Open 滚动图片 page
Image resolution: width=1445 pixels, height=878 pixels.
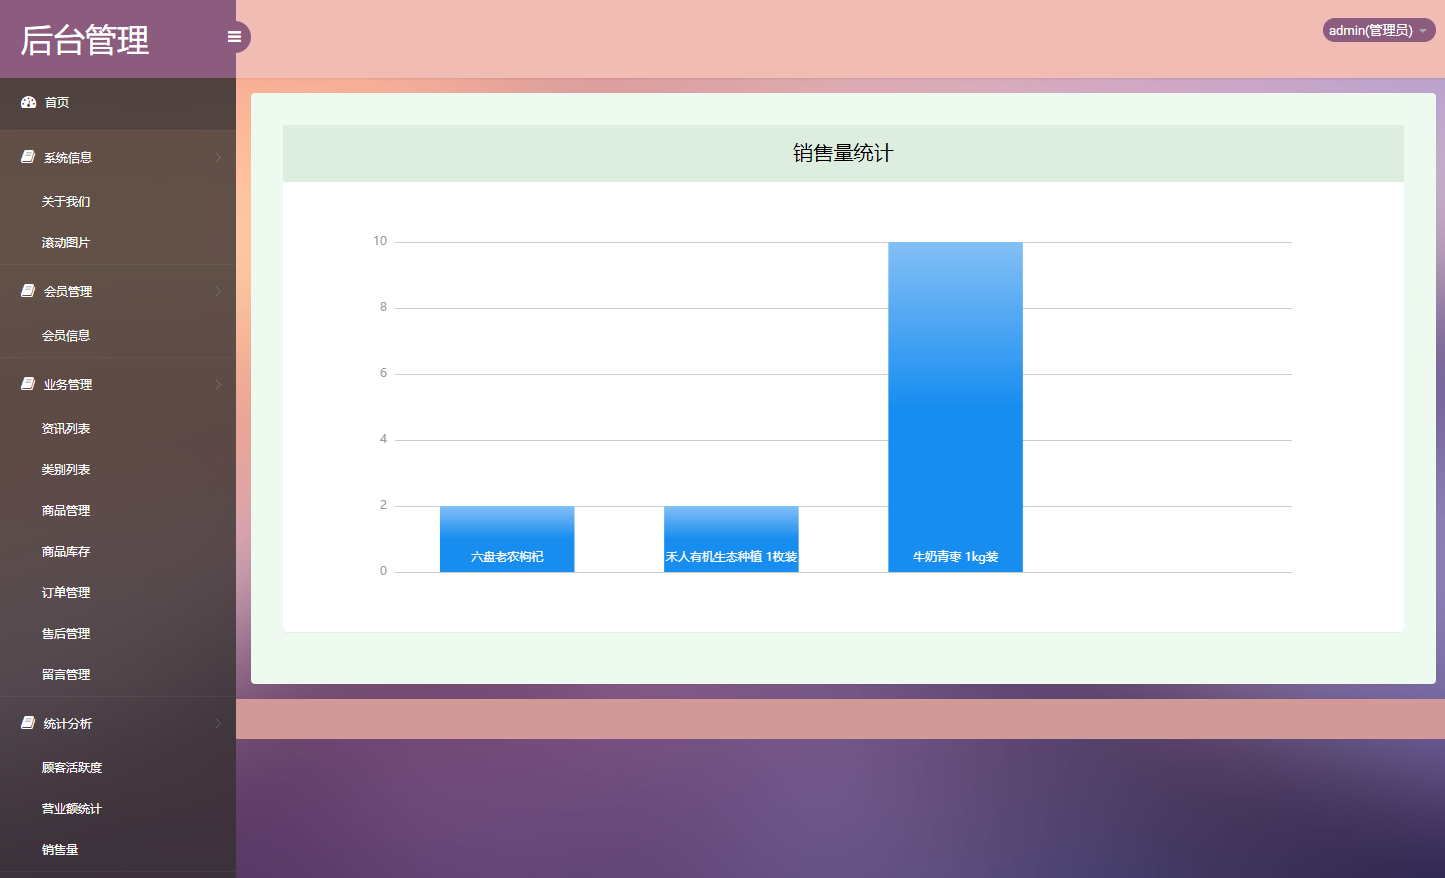point(66,243)
